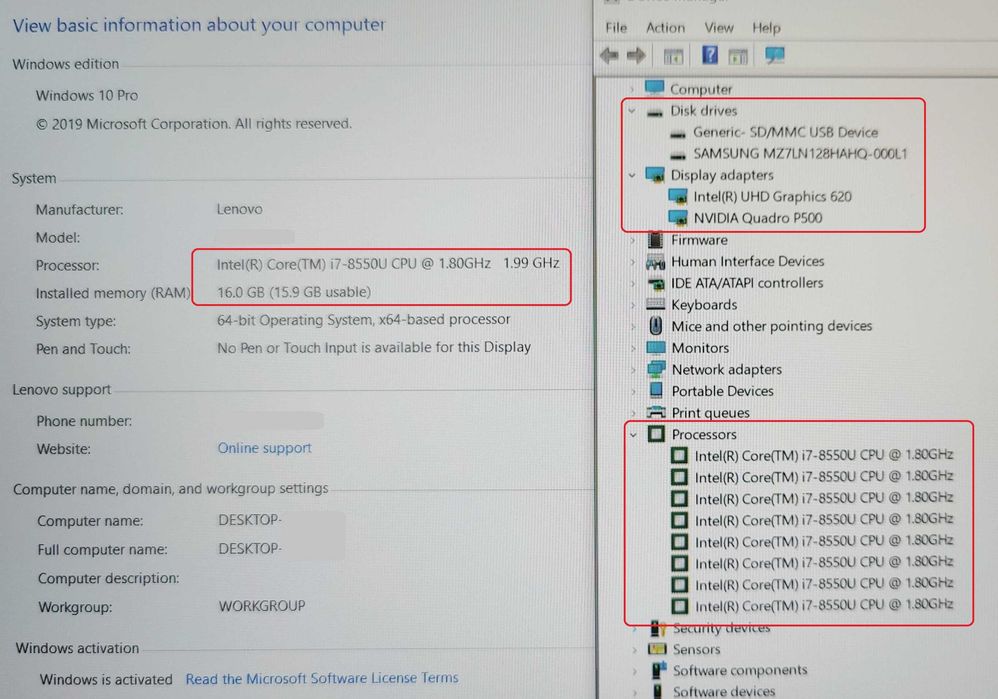Click the Back arrow in Device Manager toolbar
The width and height of the screenshot is (998, 699).
tap(609, 56)
